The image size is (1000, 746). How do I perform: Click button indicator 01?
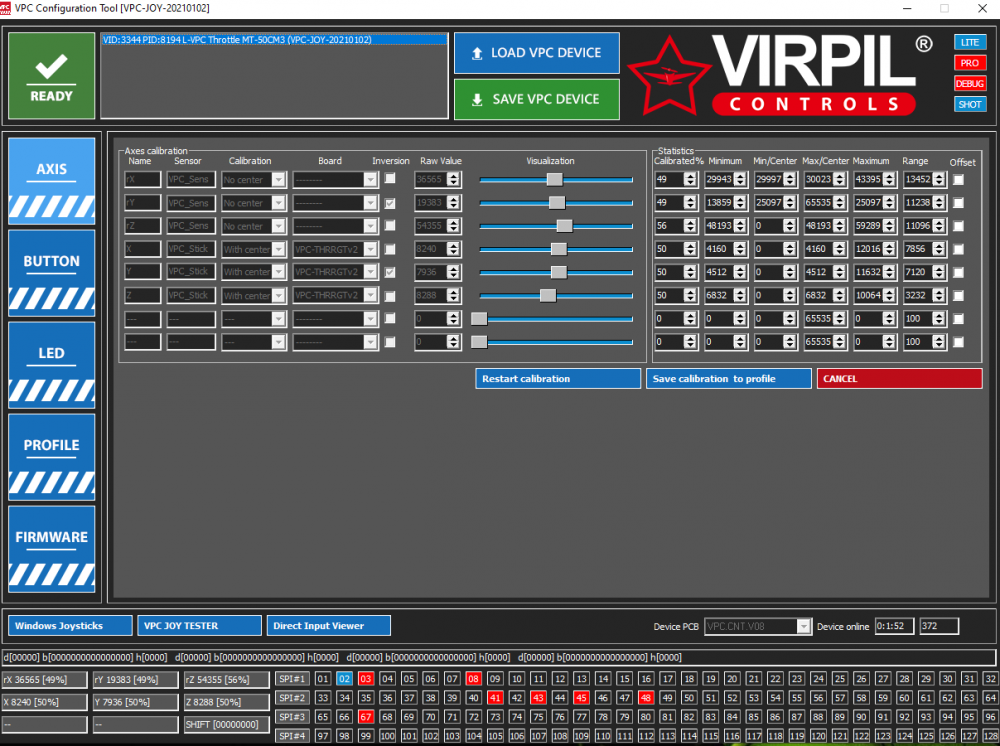point(323,678)
